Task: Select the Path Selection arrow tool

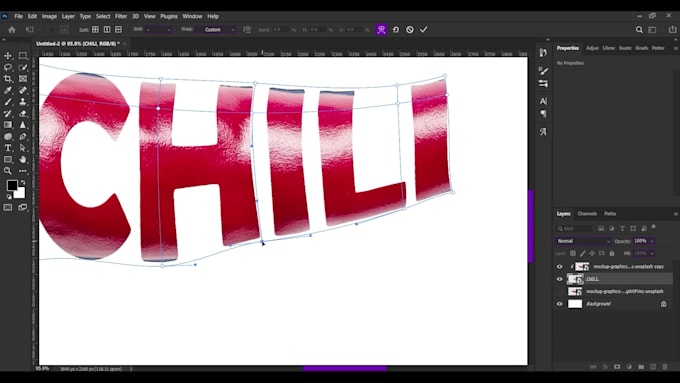Action: [23, 148]
